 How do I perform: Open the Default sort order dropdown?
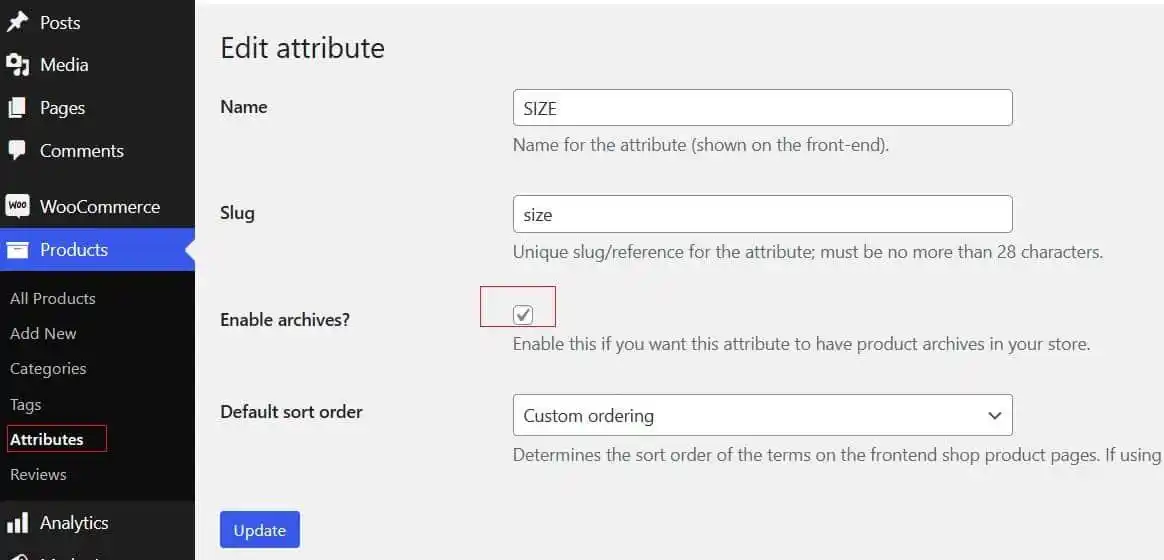(x=762, y=415)
